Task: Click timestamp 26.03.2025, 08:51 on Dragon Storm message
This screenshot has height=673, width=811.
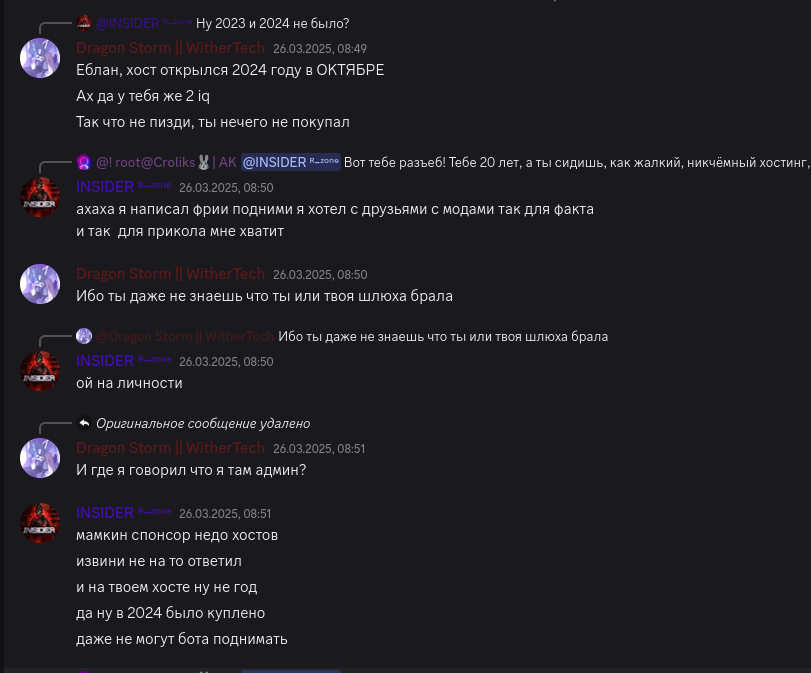Action: (x=319, y=449)
